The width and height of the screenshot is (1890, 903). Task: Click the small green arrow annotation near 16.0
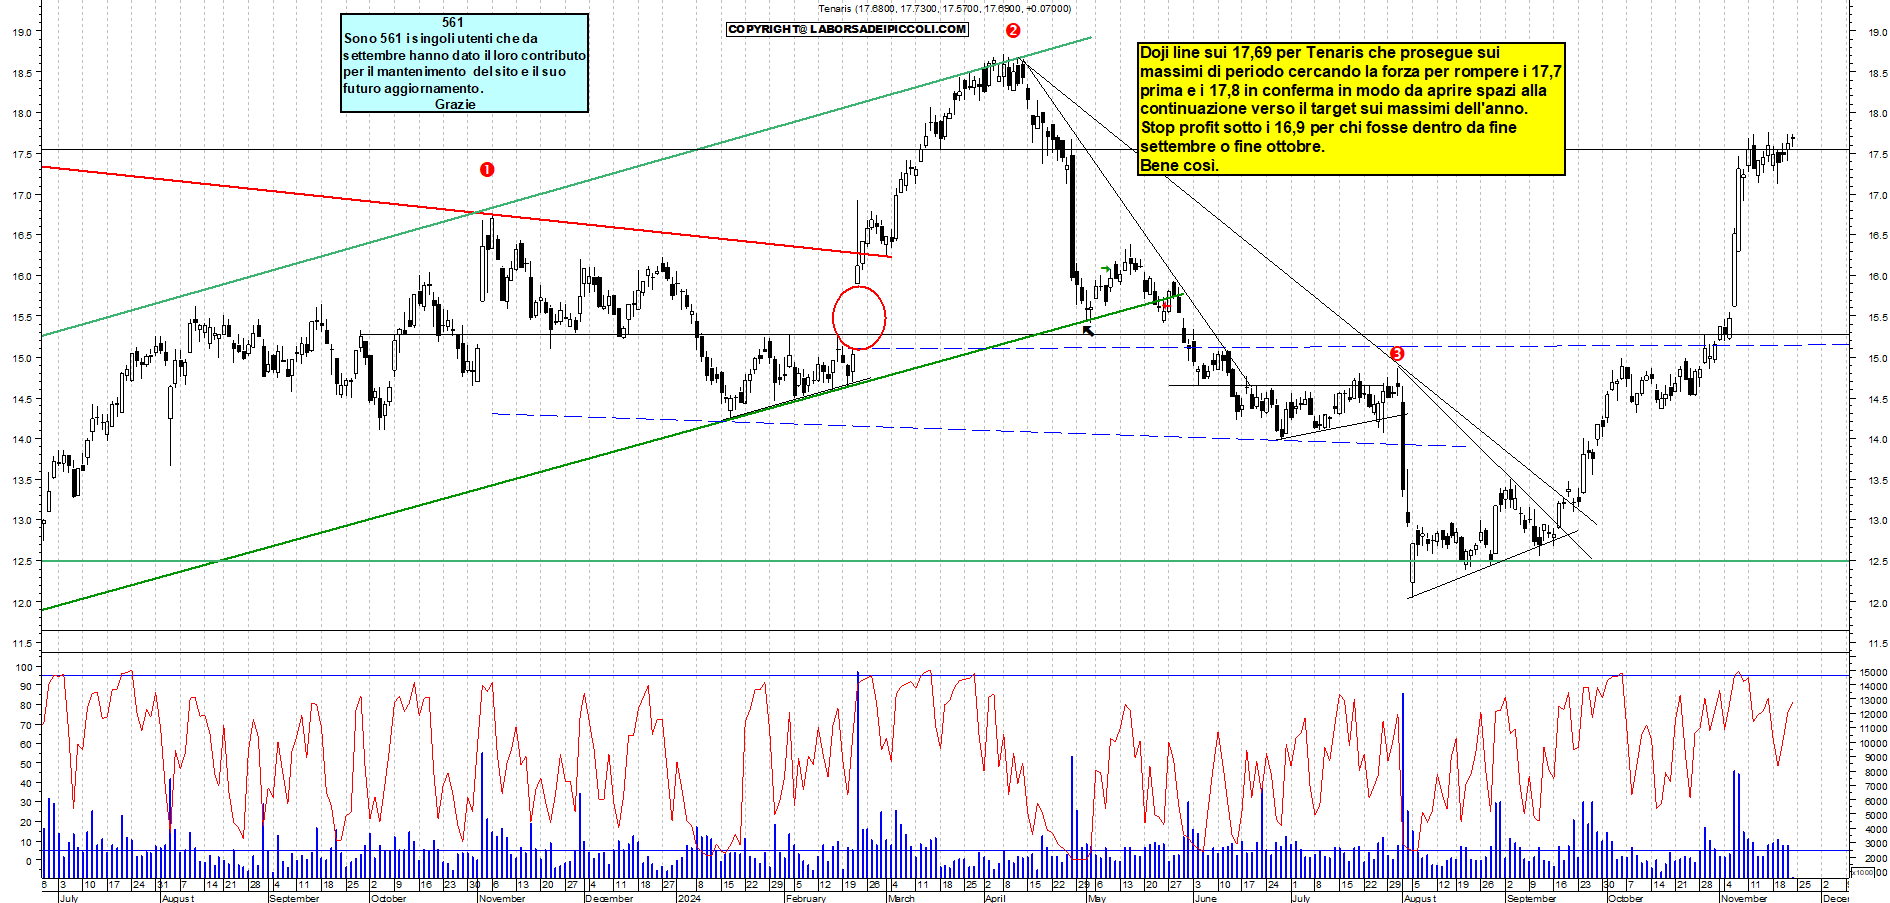point(1105,269)
